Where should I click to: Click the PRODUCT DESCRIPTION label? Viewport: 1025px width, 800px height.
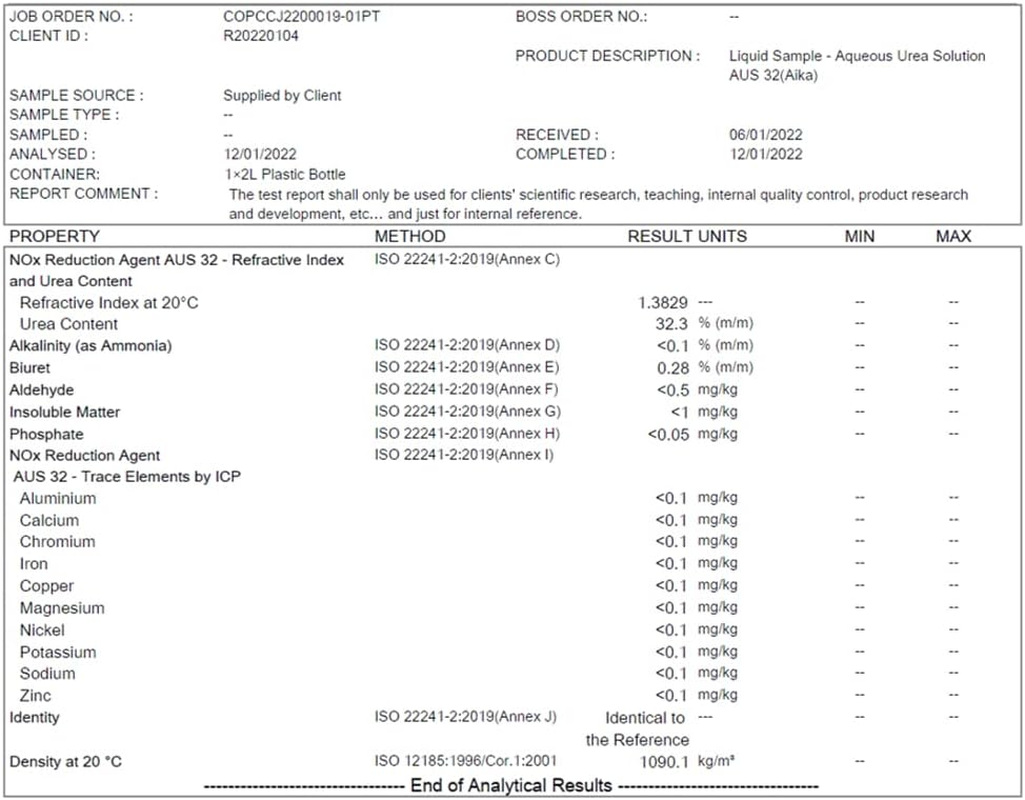[607, 56]
